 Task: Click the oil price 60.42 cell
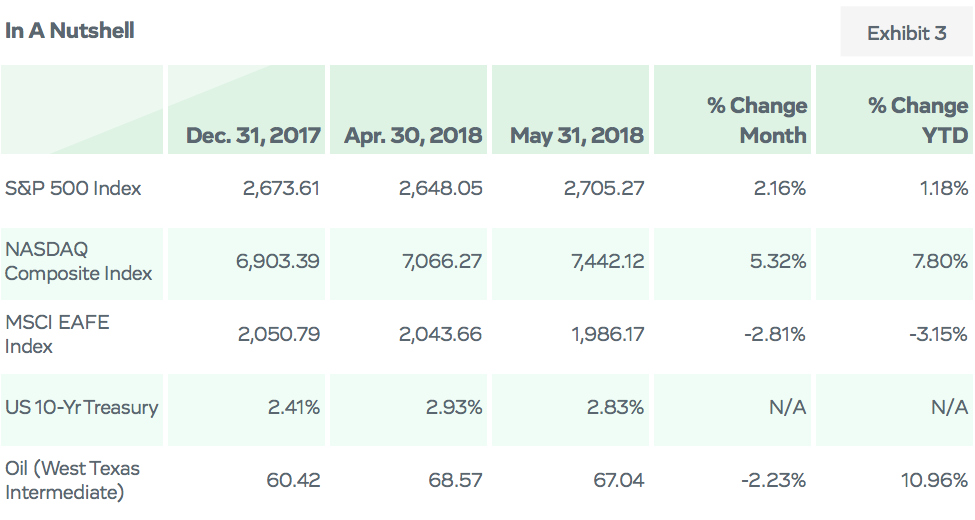click(293, 480)
